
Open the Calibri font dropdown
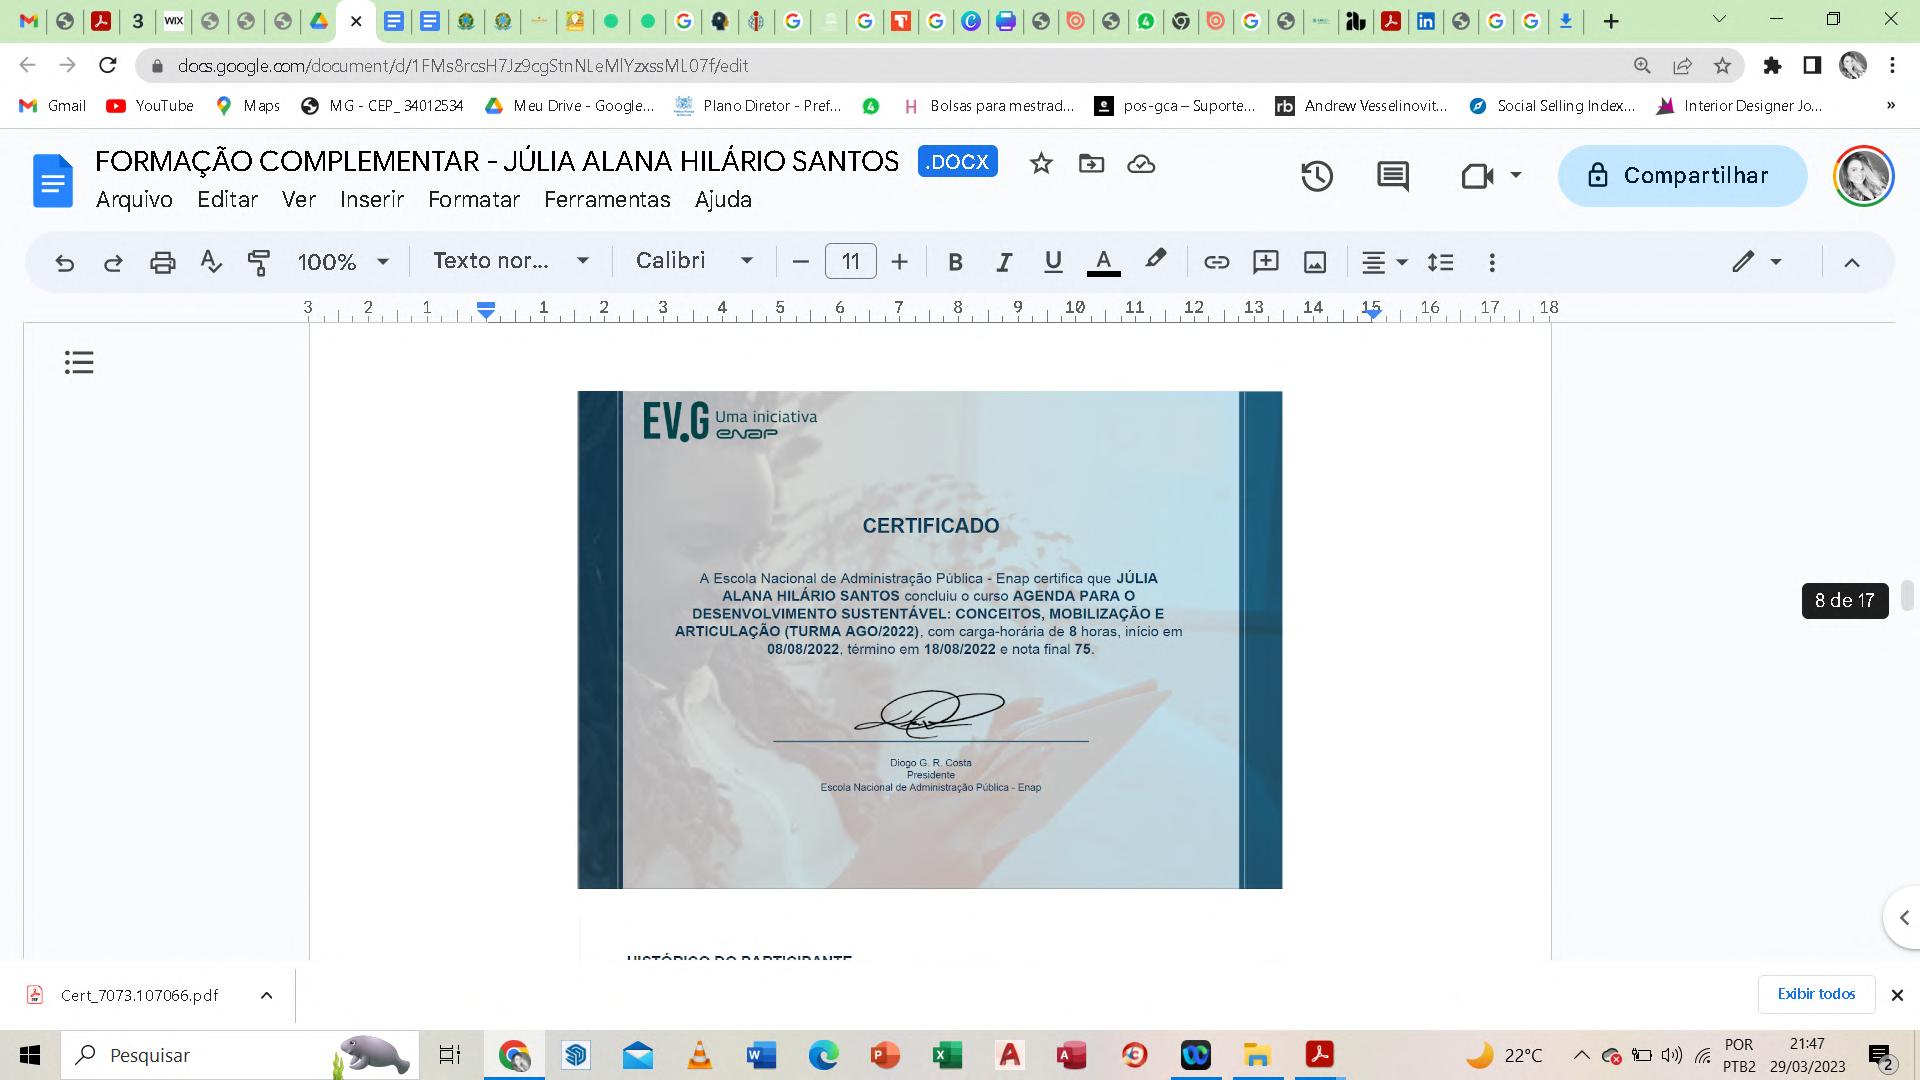point(694,261)
